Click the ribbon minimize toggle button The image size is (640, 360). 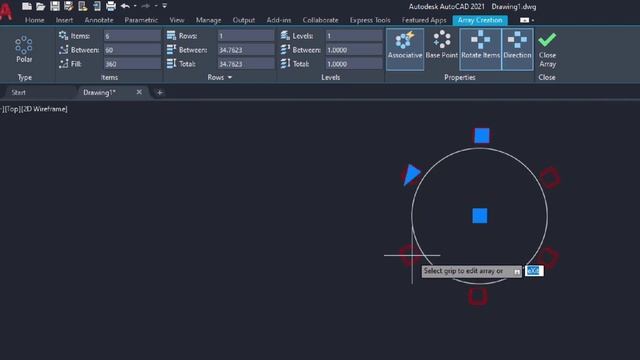coord(524,20)
